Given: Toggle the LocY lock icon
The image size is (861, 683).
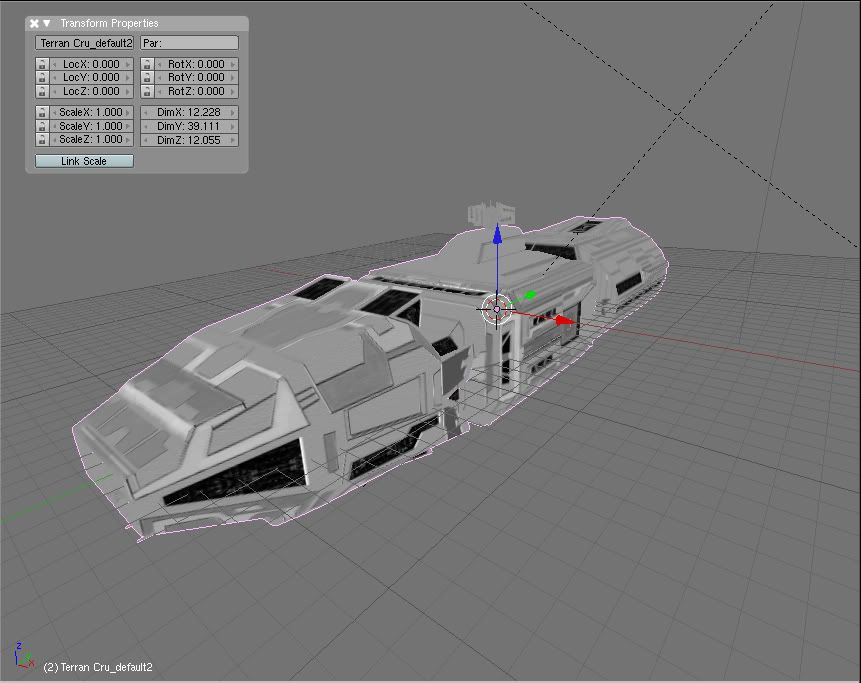Looking at the screenshot, I should tap(42, 77).
